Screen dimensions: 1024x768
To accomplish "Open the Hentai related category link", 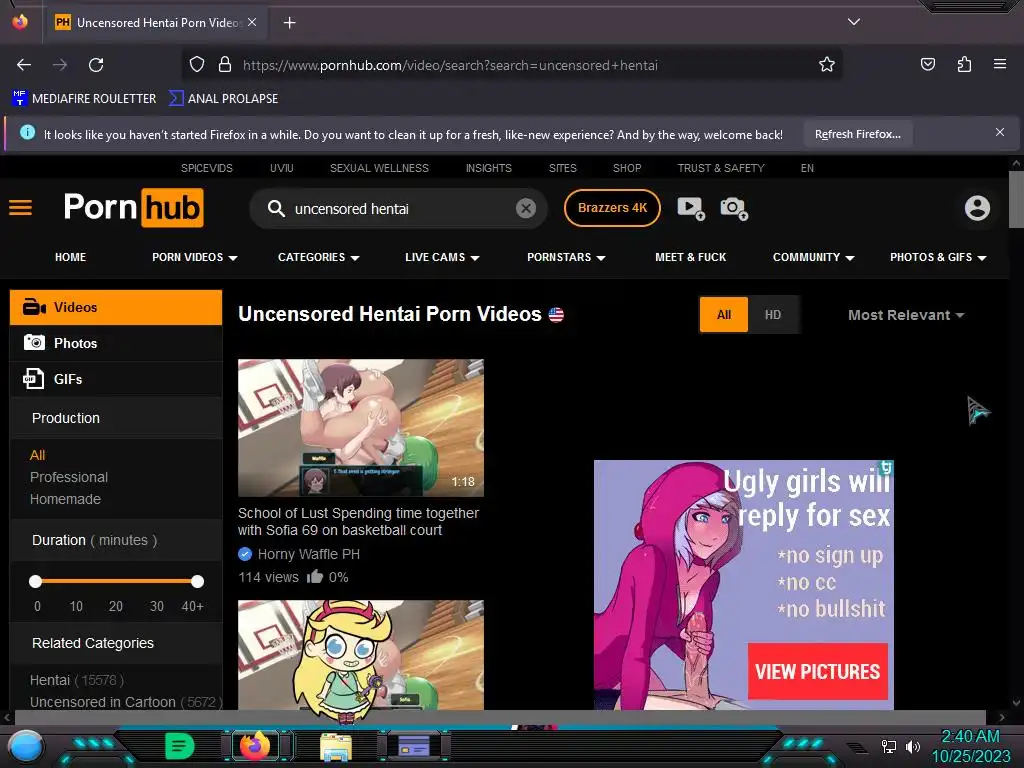I will click(x=50, y=680).
